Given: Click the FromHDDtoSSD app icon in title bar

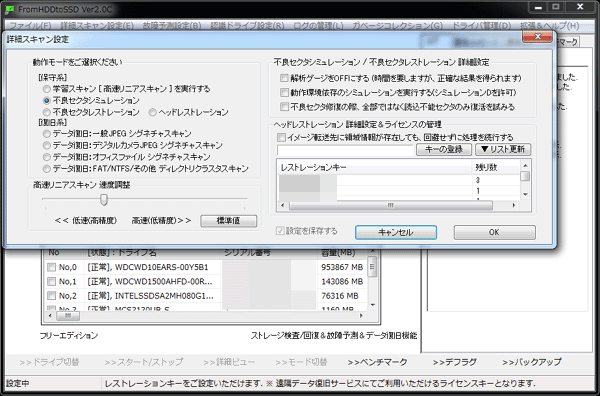Looking at the screenshot, I should (x=10, y=9).
